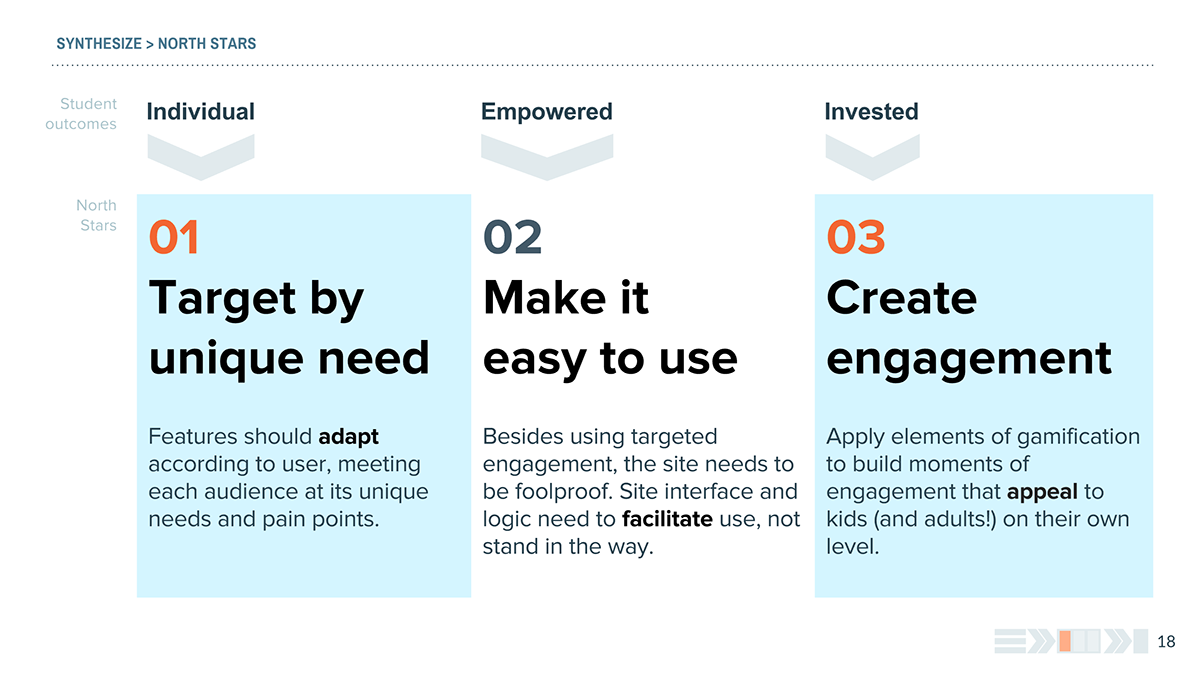Click the bold word facilitate
The width and height of the screenshot is (1200, 675).
tap(667, 520)
